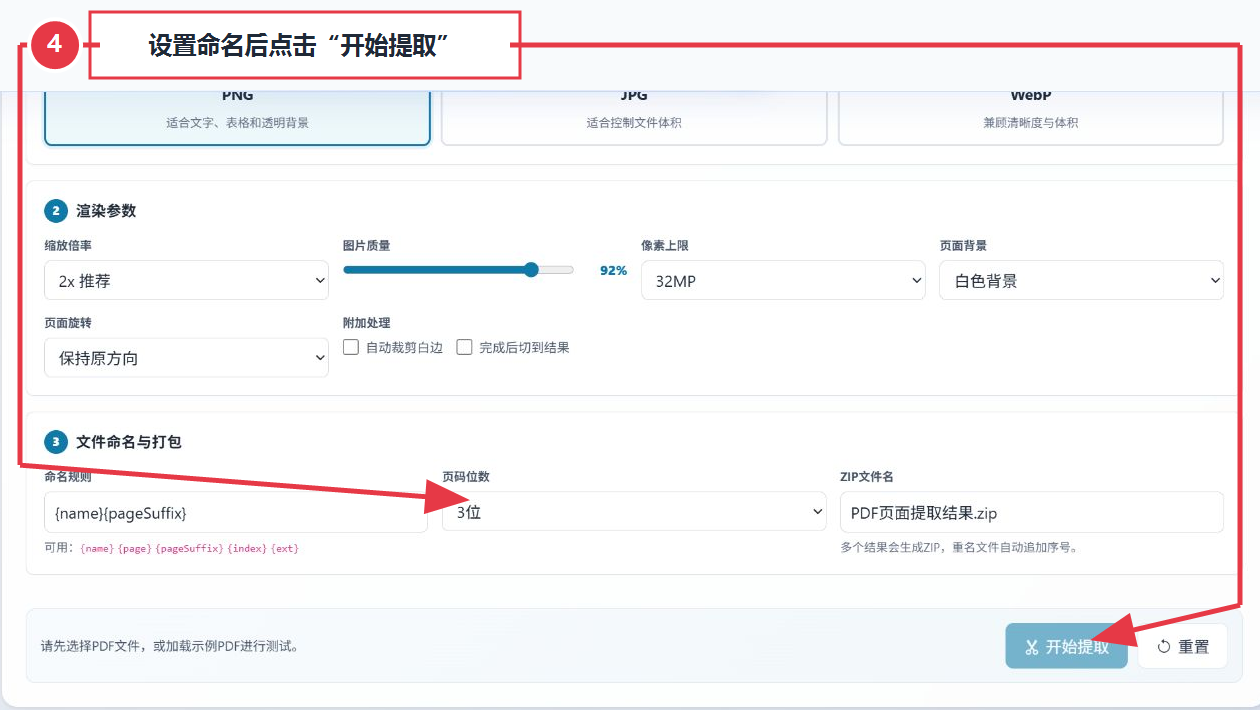The width and height of the screenshot is (1260, 710).
Task: Click the 文件命名与打包 section heading
Action: coord(129,442)
